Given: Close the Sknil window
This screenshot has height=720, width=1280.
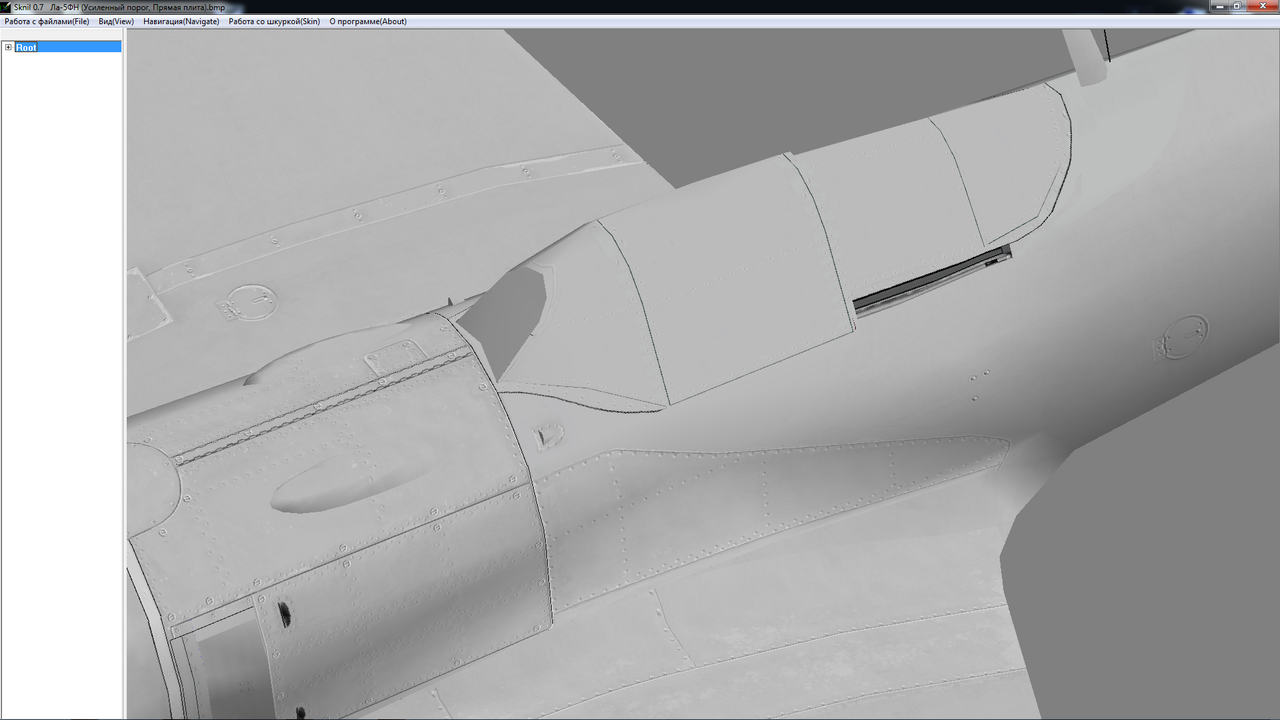Looking at the screenshot, I should click(1262, 6).
